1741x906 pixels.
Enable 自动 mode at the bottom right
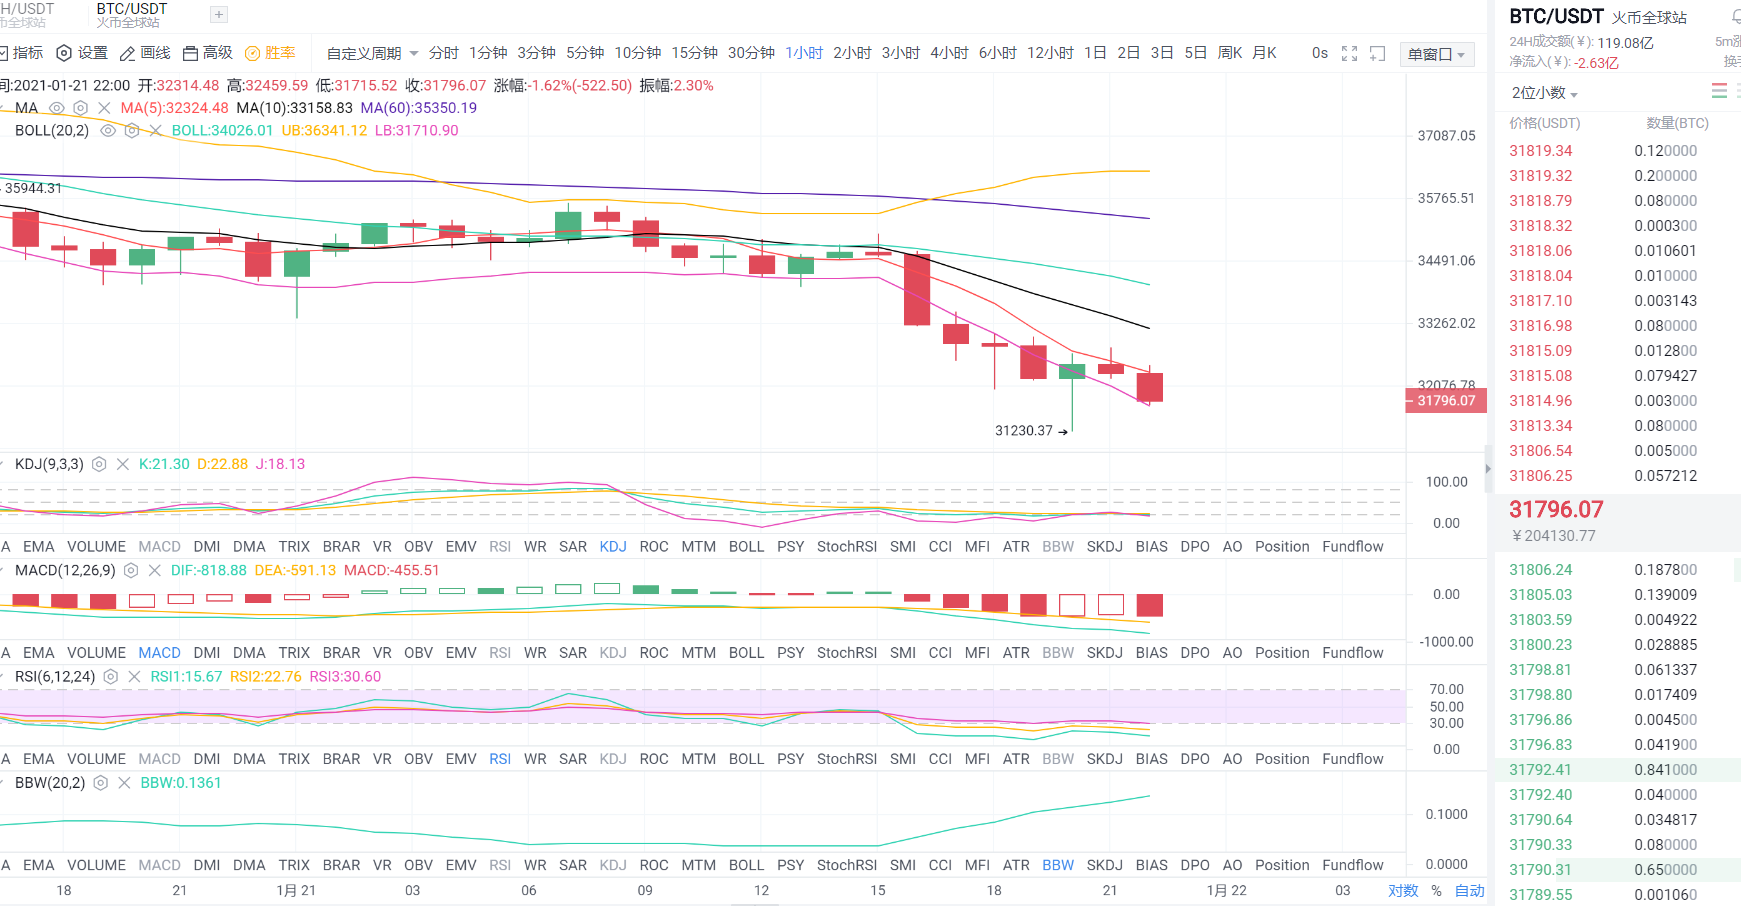1469,890
